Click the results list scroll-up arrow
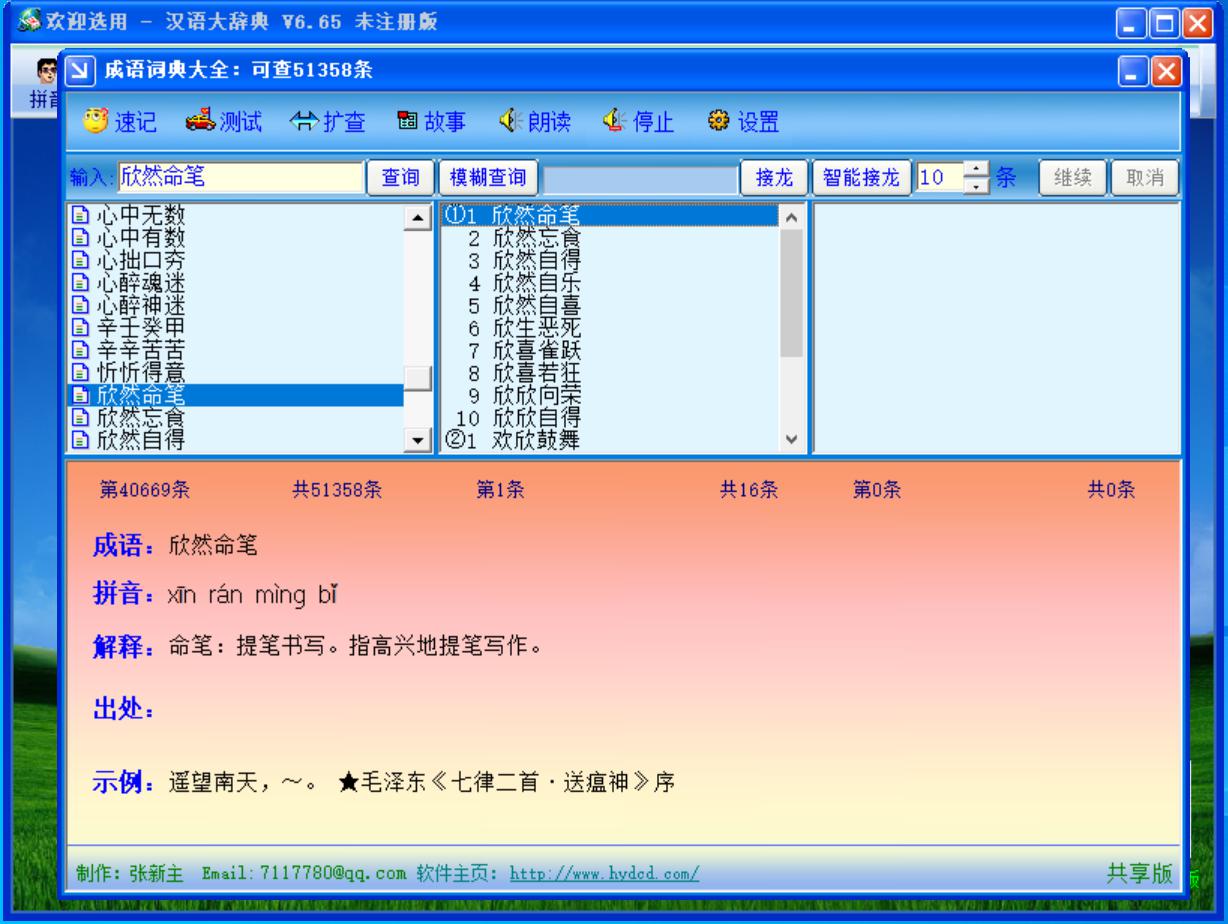 point(791,216)
